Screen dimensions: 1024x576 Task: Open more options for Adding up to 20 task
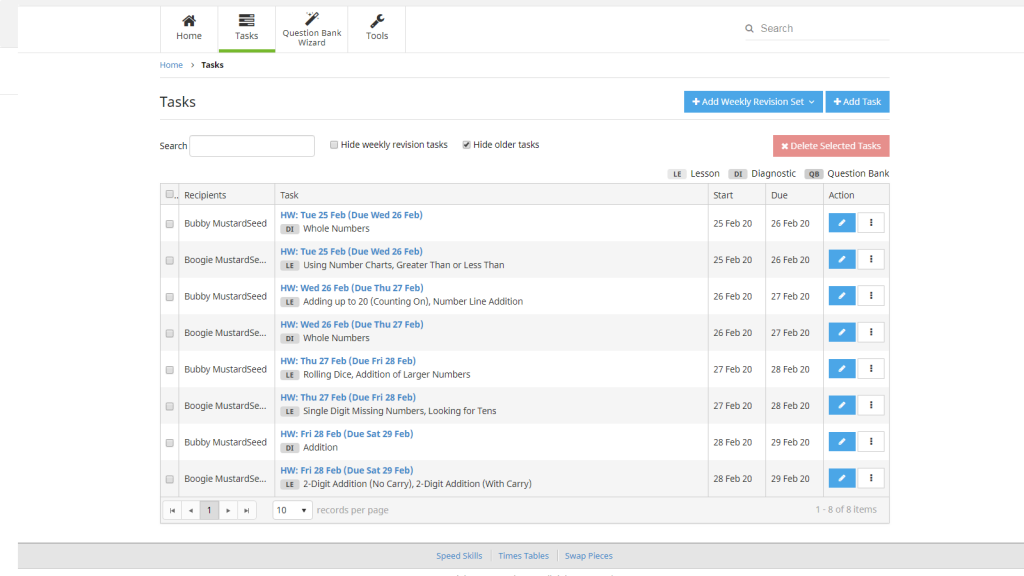pos(871,296)
